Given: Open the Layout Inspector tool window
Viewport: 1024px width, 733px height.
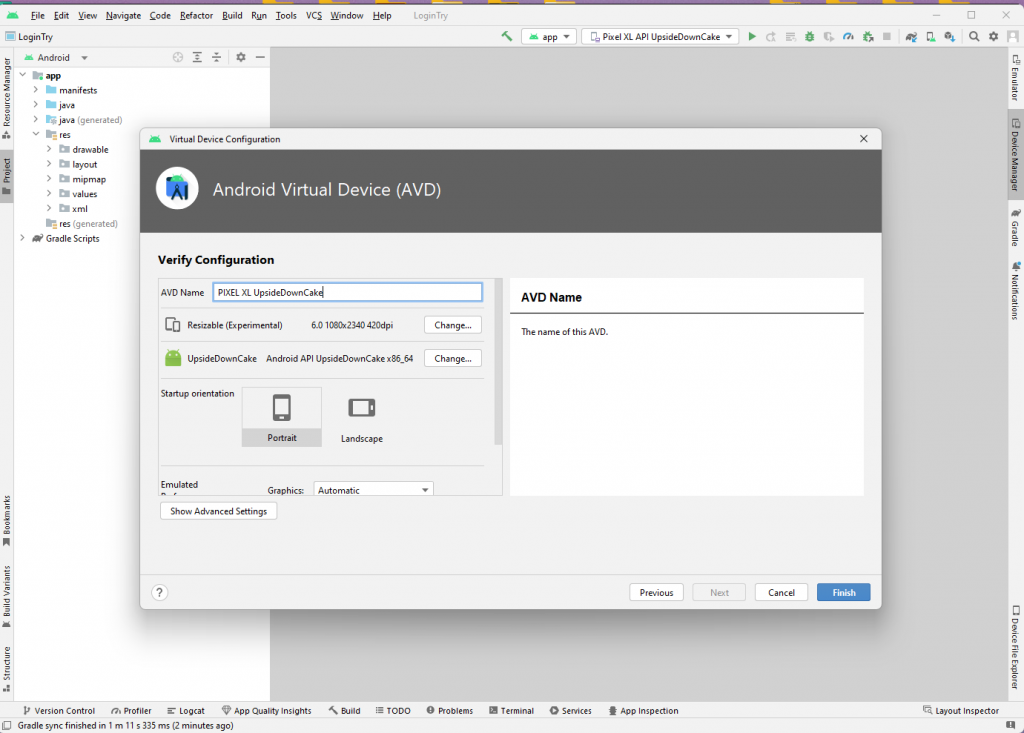Looking at the screenshot, I should [x=961, y=711].
